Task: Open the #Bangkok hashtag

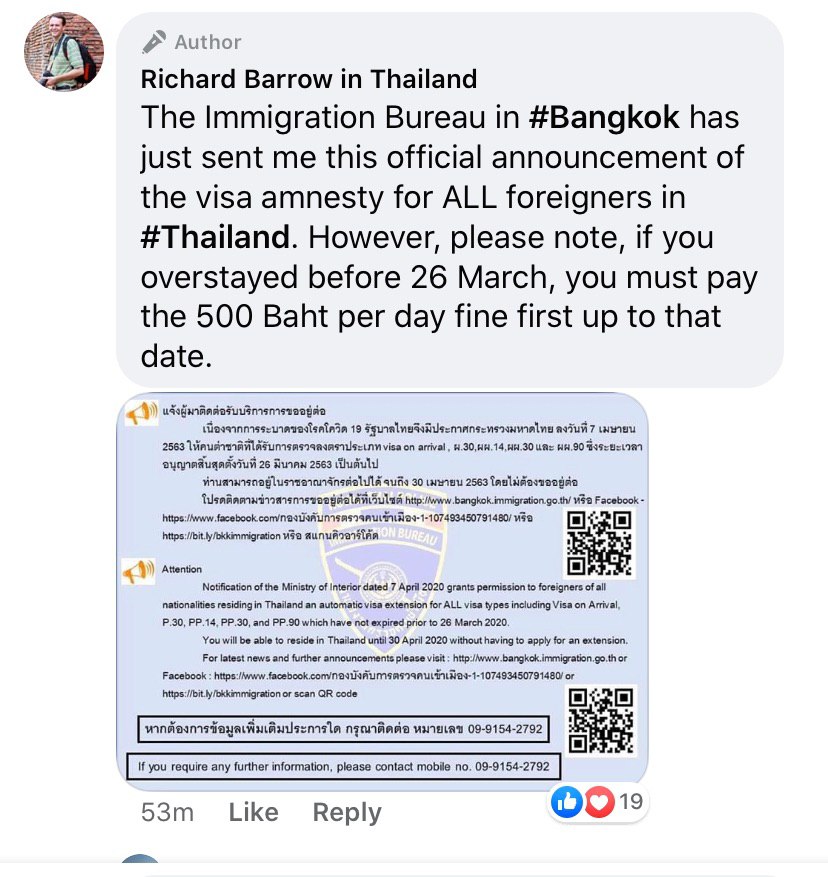Action: tap(604, 117)
